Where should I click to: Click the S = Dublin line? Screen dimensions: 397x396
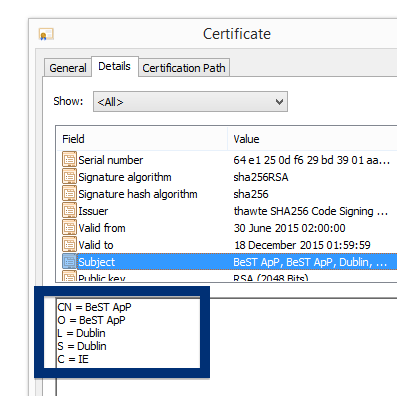click(82, 346)
